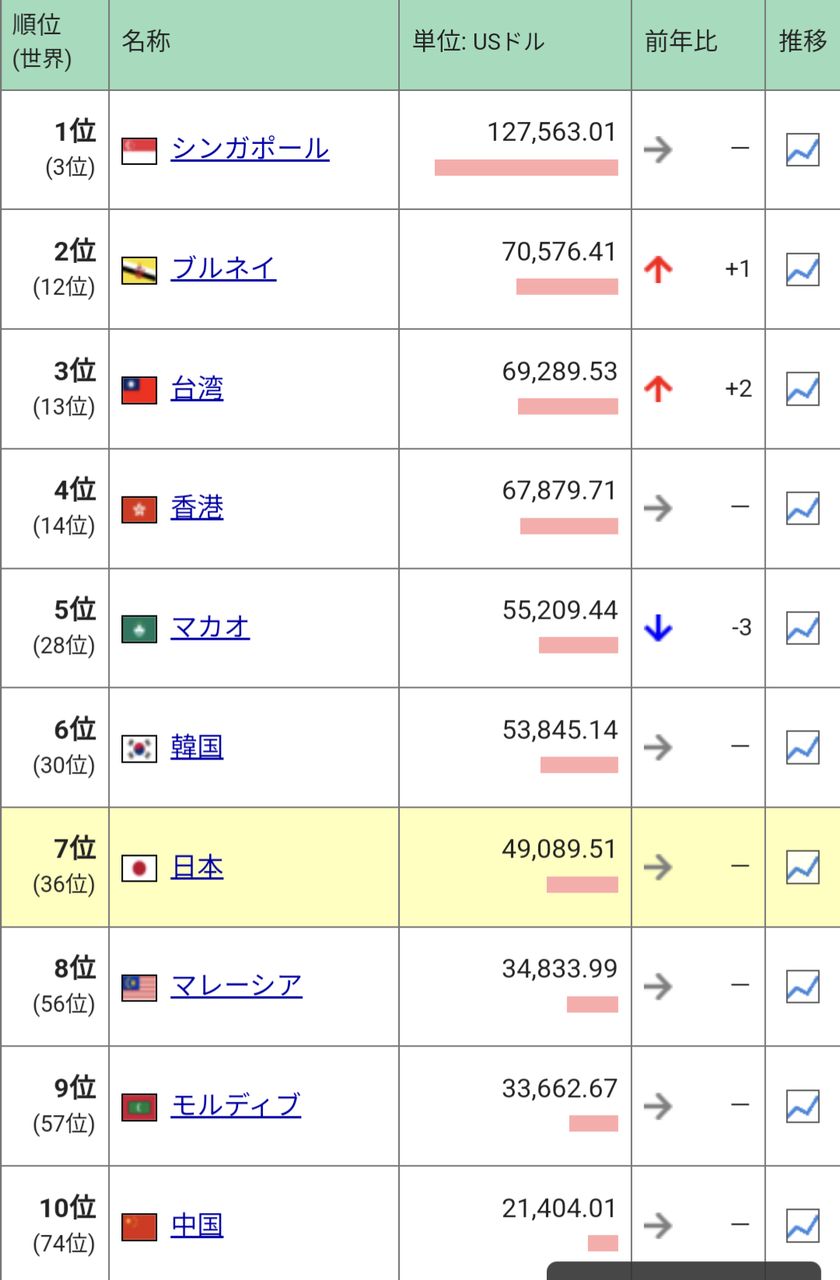
Task: Click the 推移 column header
Action: click(803, 45)
